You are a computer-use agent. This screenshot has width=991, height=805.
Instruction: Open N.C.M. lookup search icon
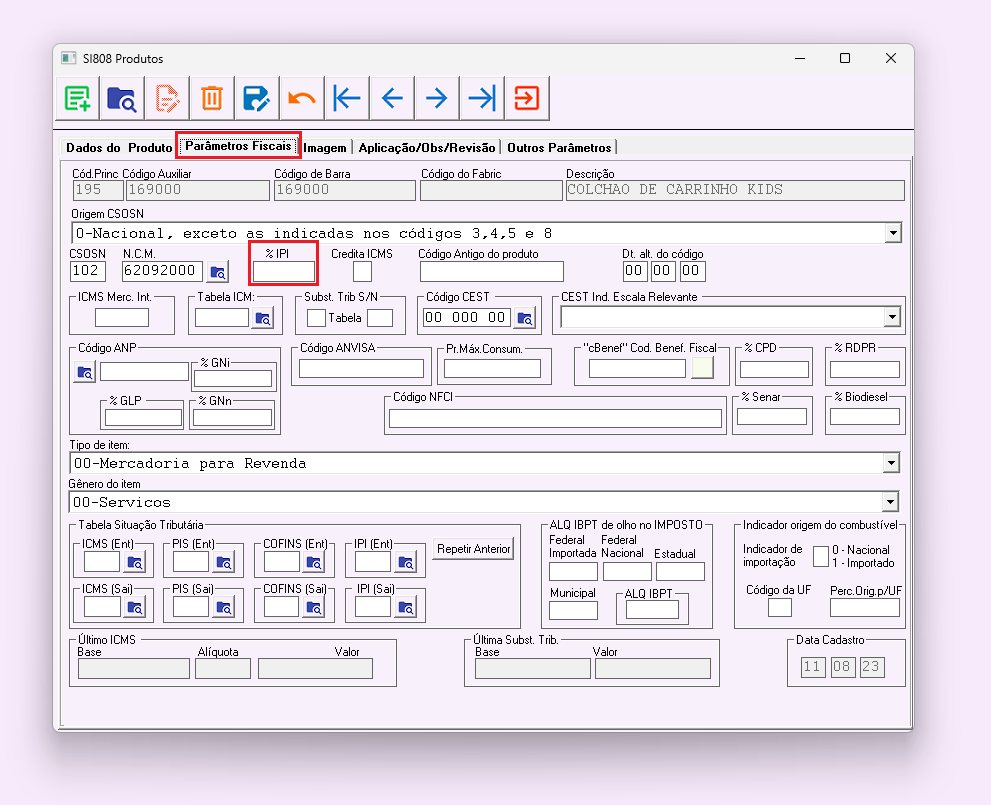pyautogui.click(x=218, y=272)
